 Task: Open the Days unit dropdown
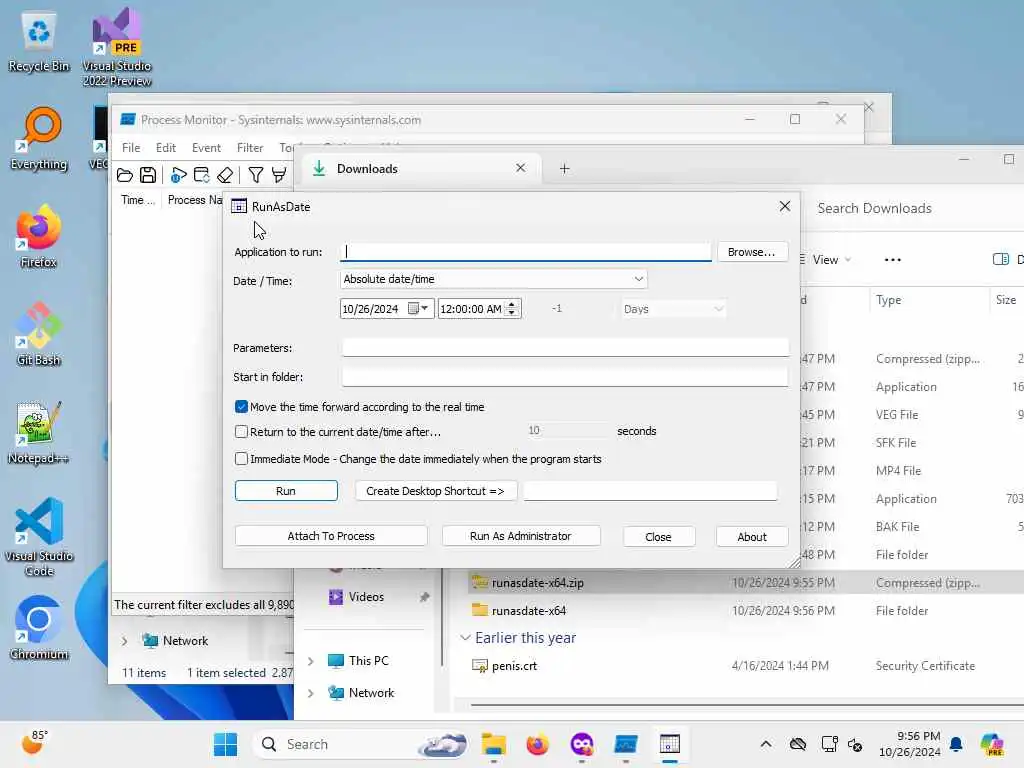(673, 309)
